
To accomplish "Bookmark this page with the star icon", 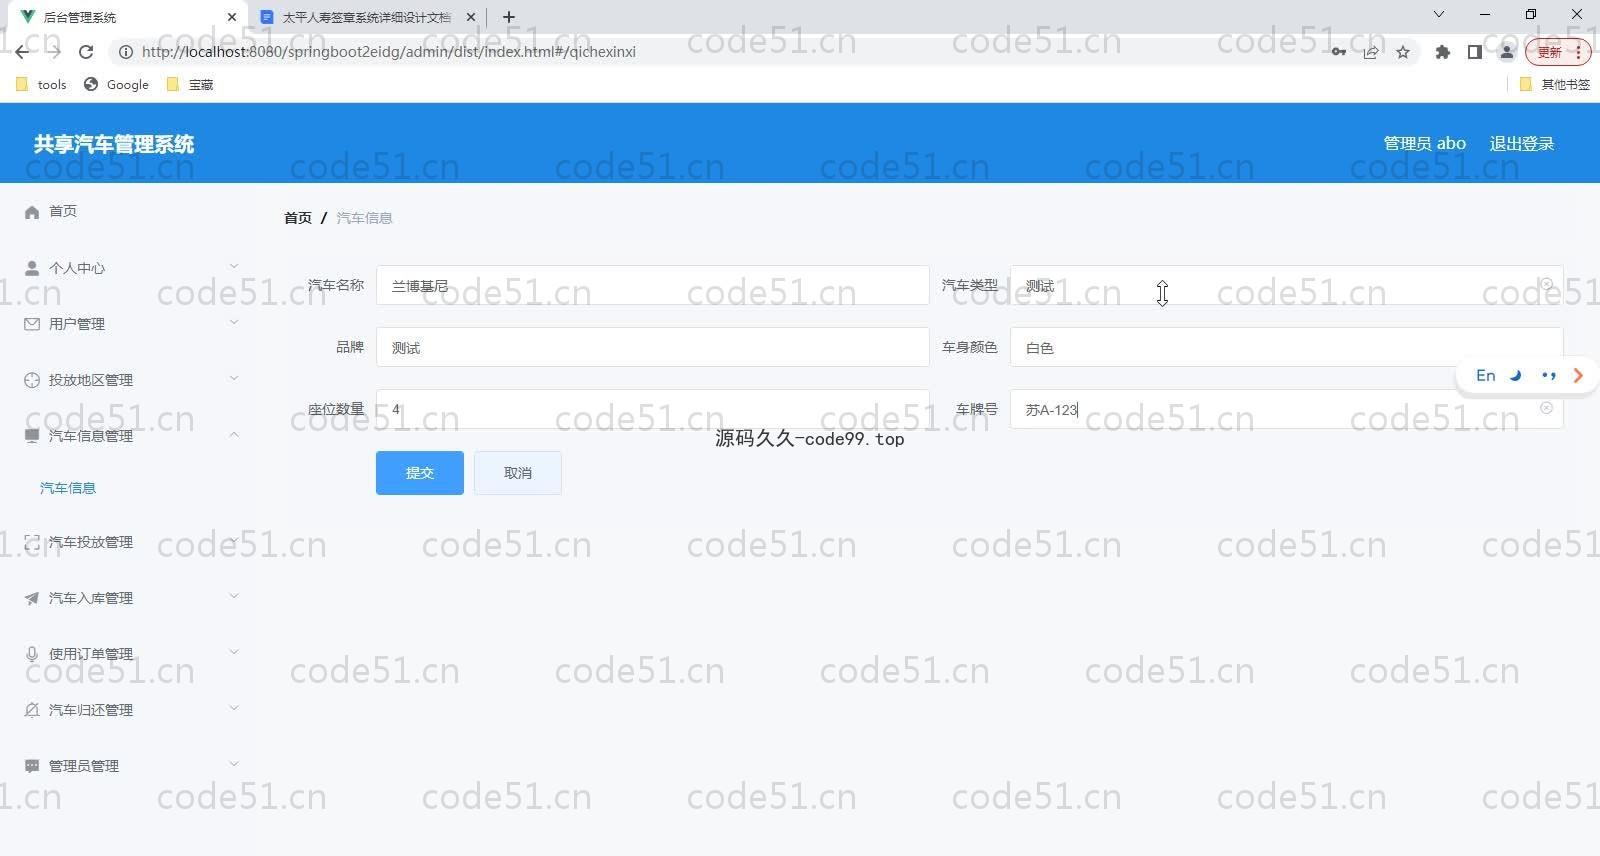I will click(x=1403, y=52).
